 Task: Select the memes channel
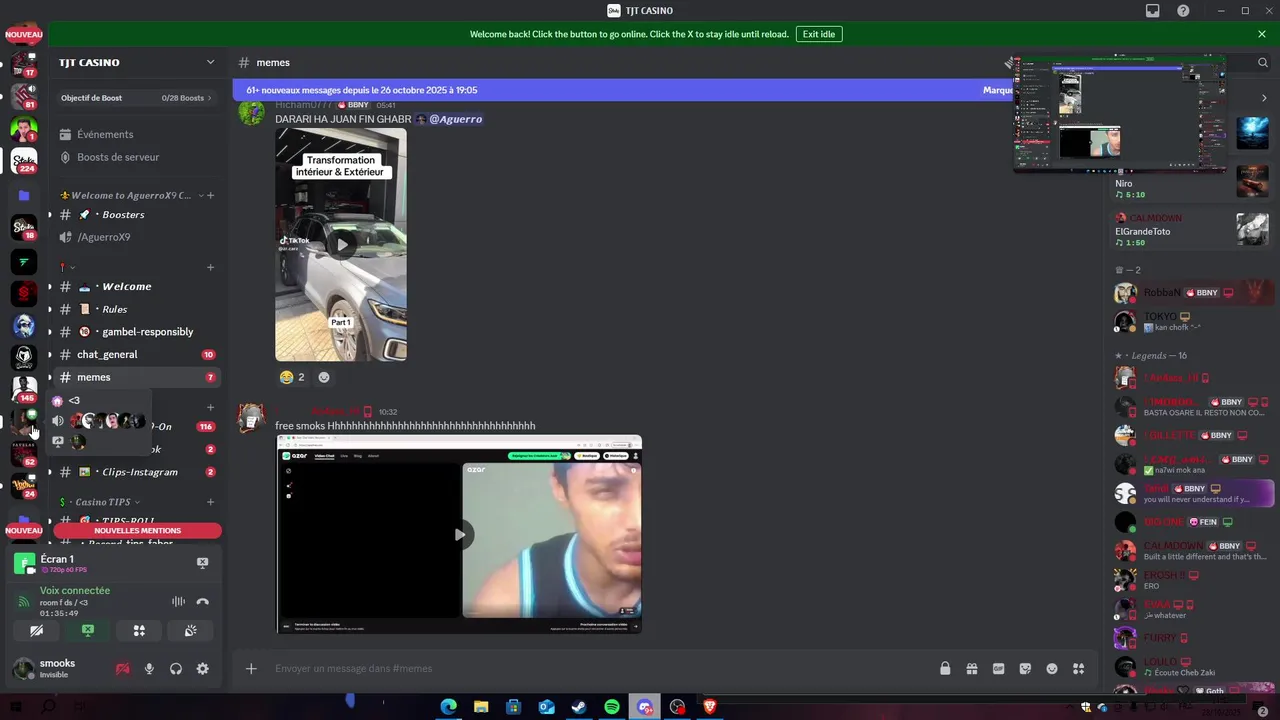pos(136,377)
